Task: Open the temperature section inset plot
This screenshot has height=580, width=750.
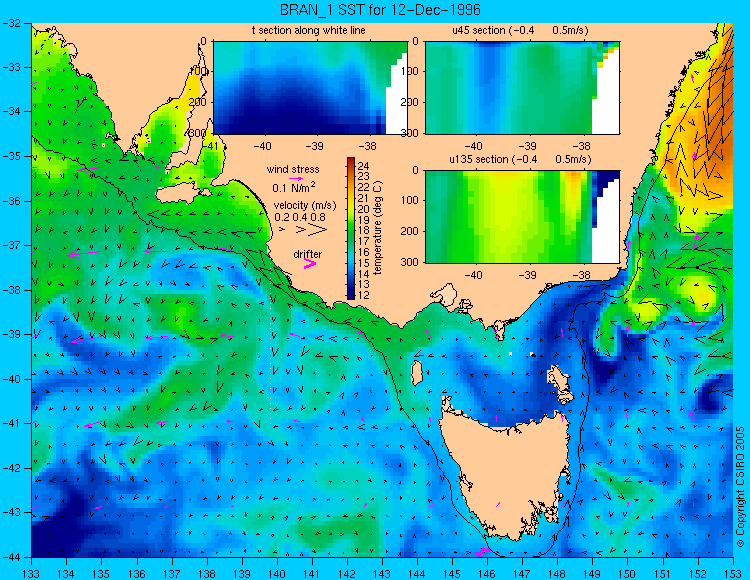Action: pyautogui.click(x=310, y=88)
